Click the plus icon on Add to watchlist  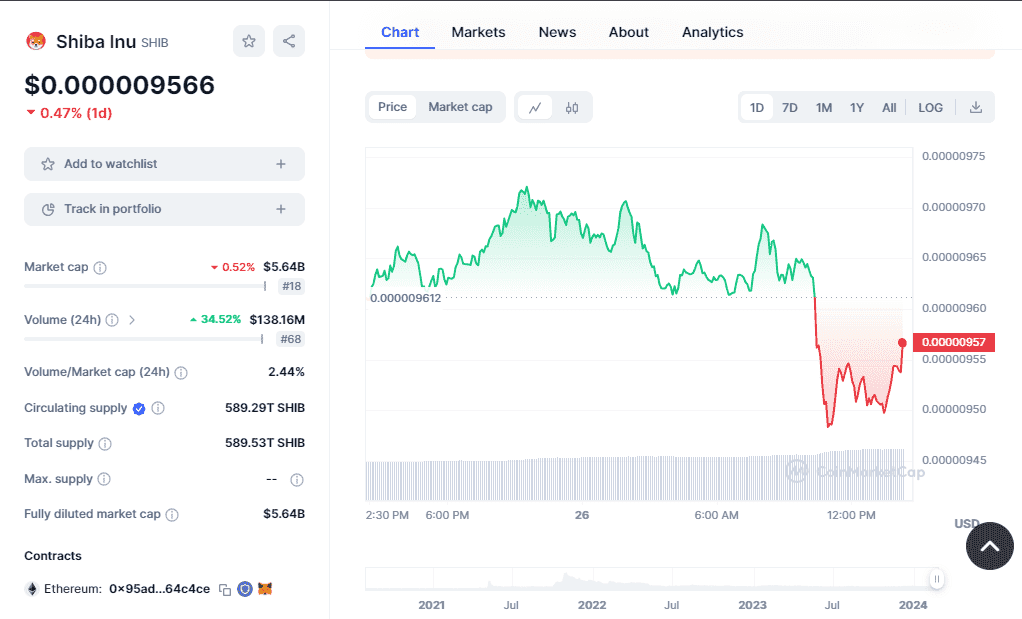pos(281,164)
